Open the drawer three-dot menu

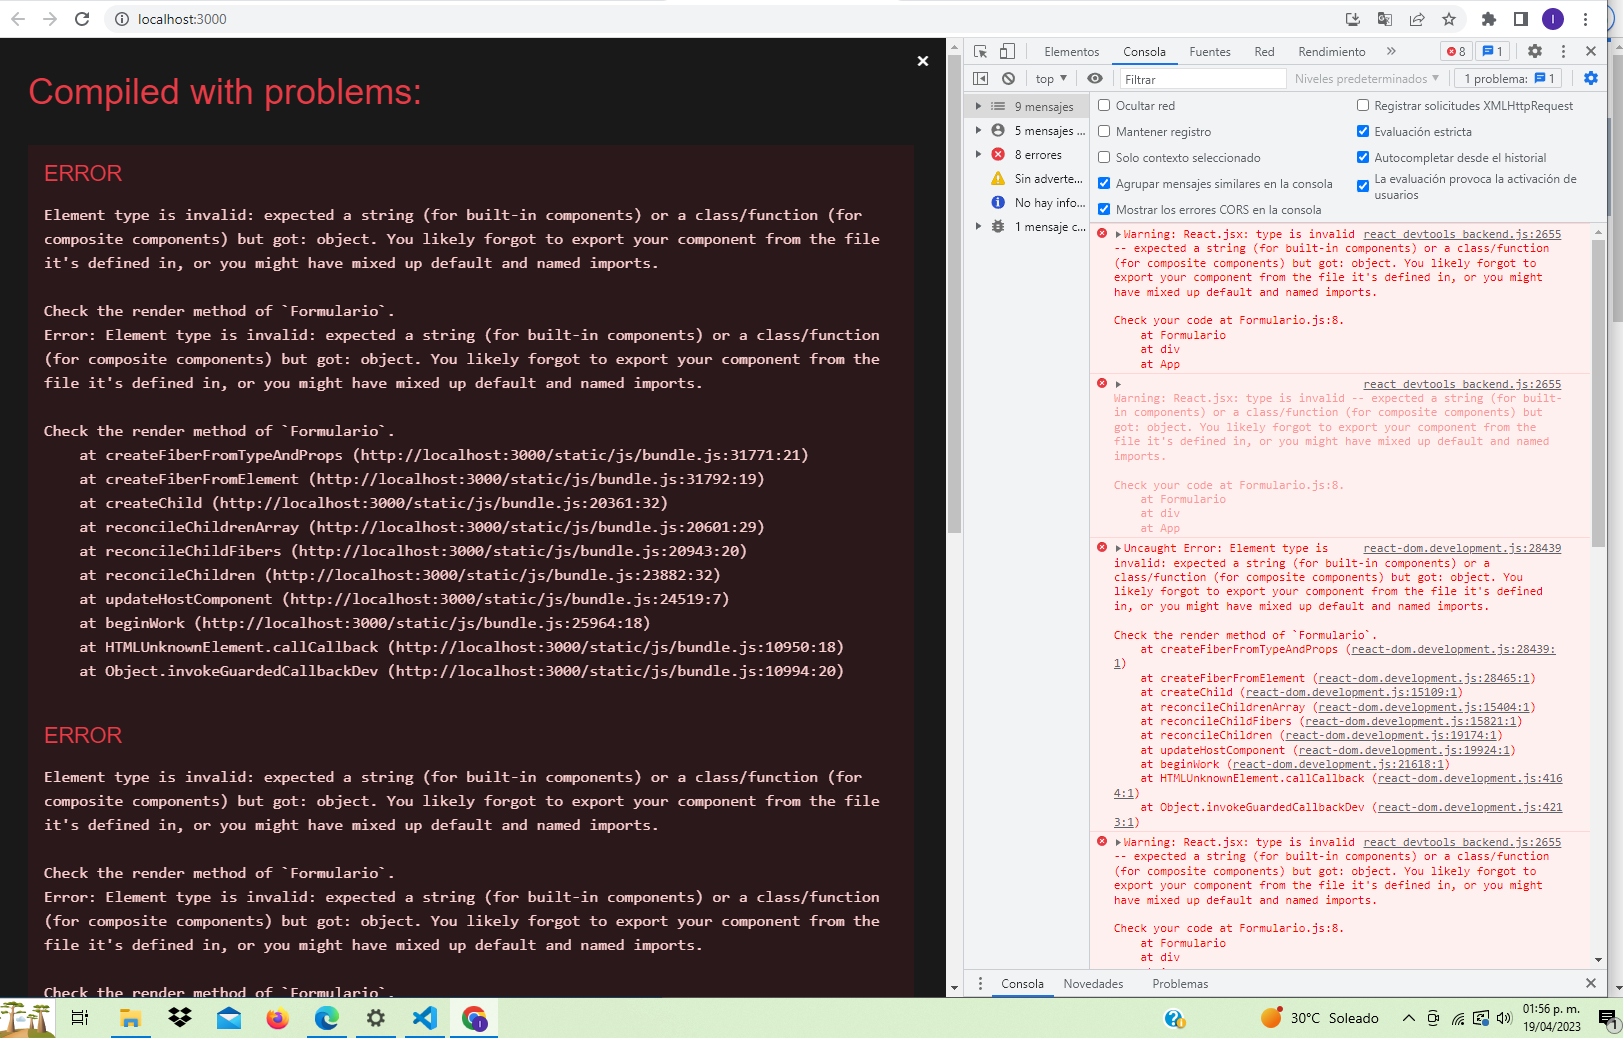[980, 983]
